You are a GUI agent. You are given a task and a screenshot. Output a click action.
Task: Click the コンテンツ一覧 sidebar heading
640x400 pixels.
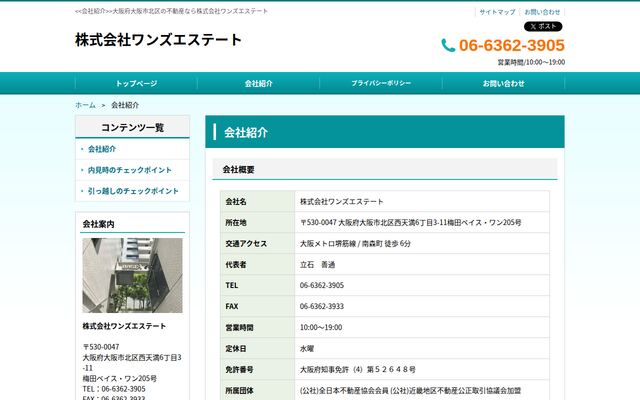(132, 127)
